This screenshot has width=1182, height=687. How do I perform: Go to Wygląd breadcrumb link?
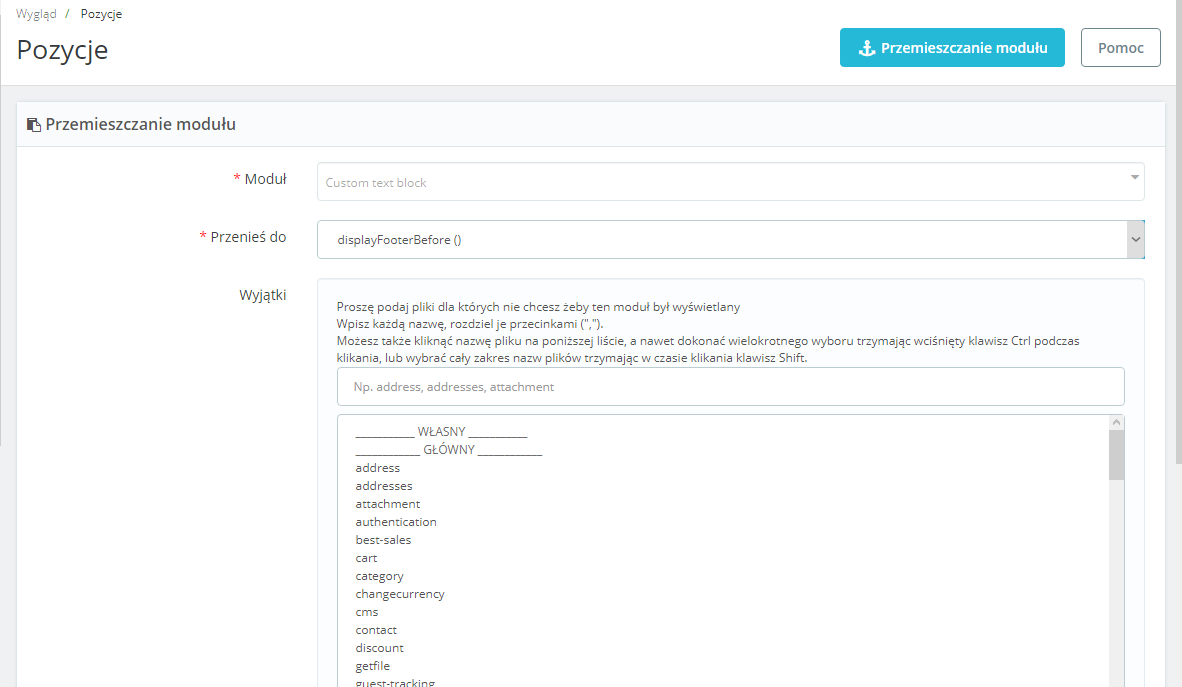[36, 14]
